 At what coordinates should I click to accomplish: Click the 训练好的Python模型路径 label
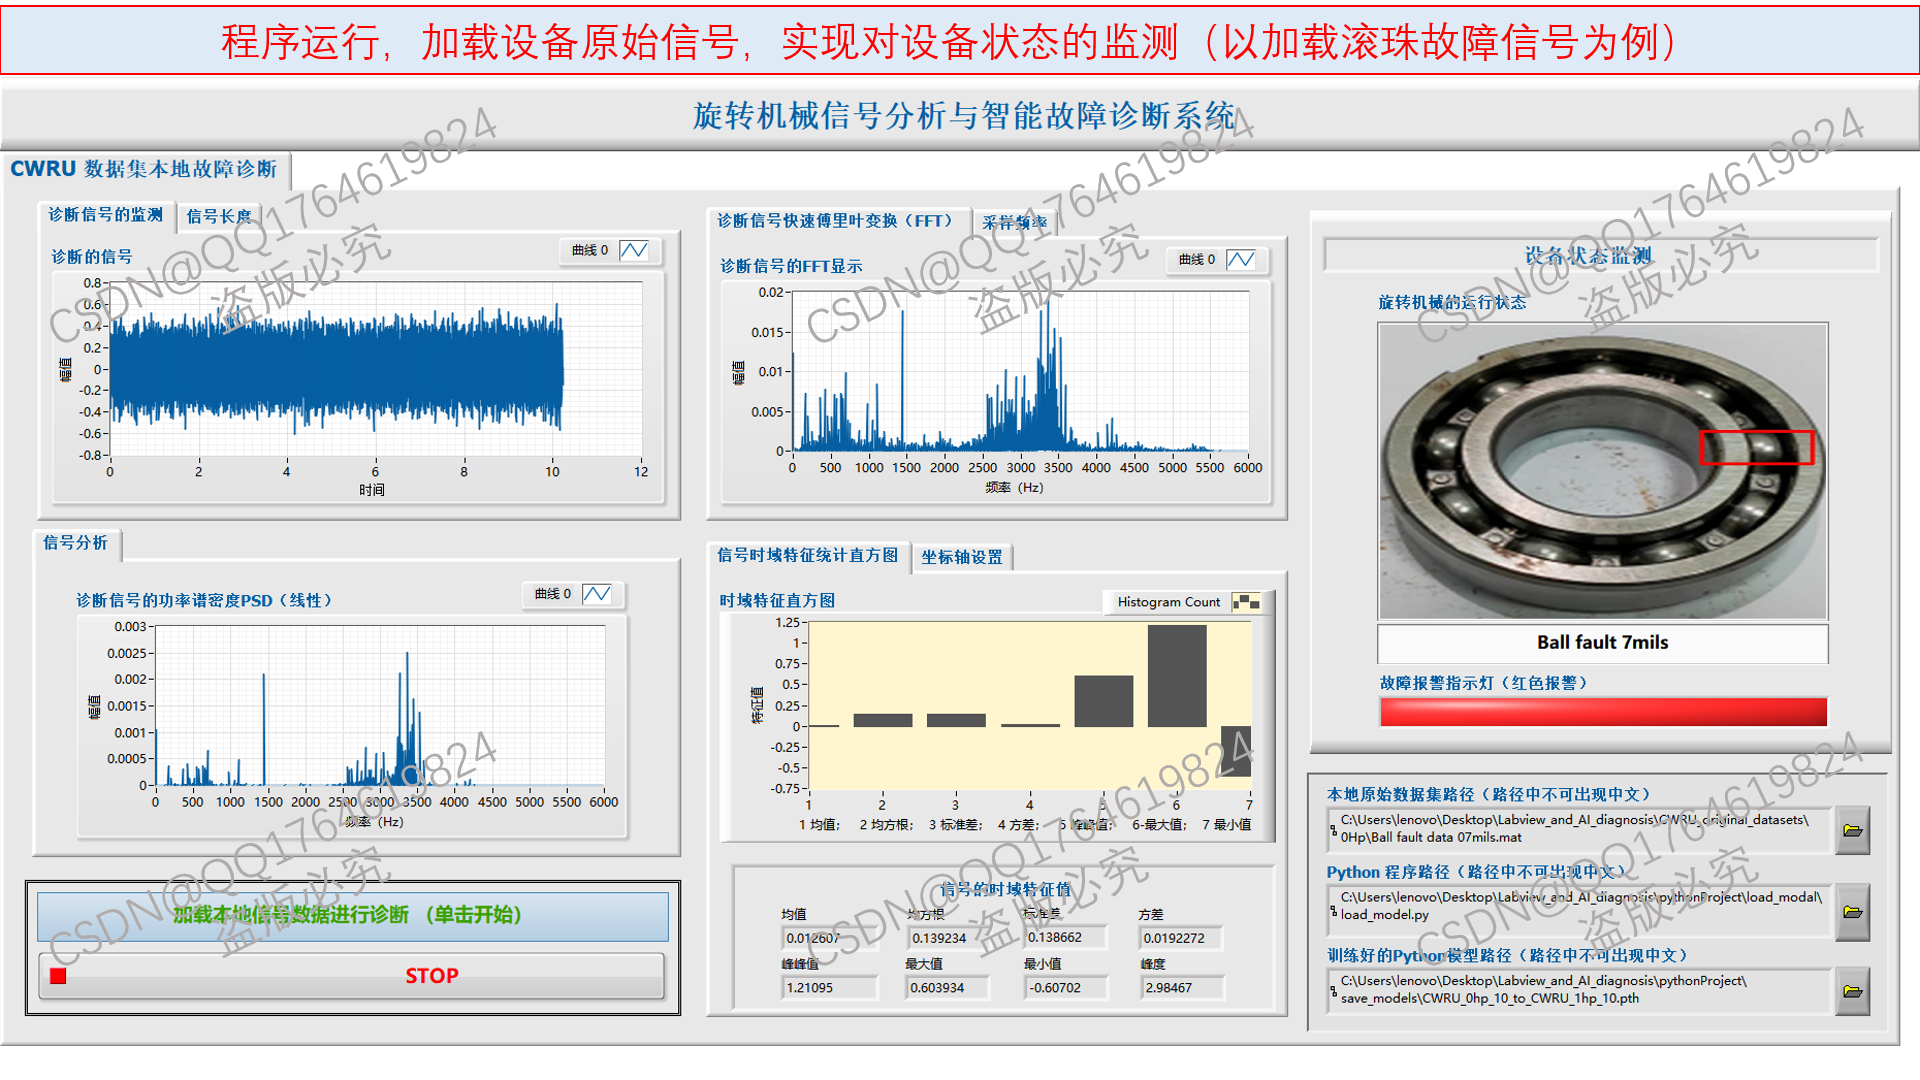click(x=1507, y=955)
